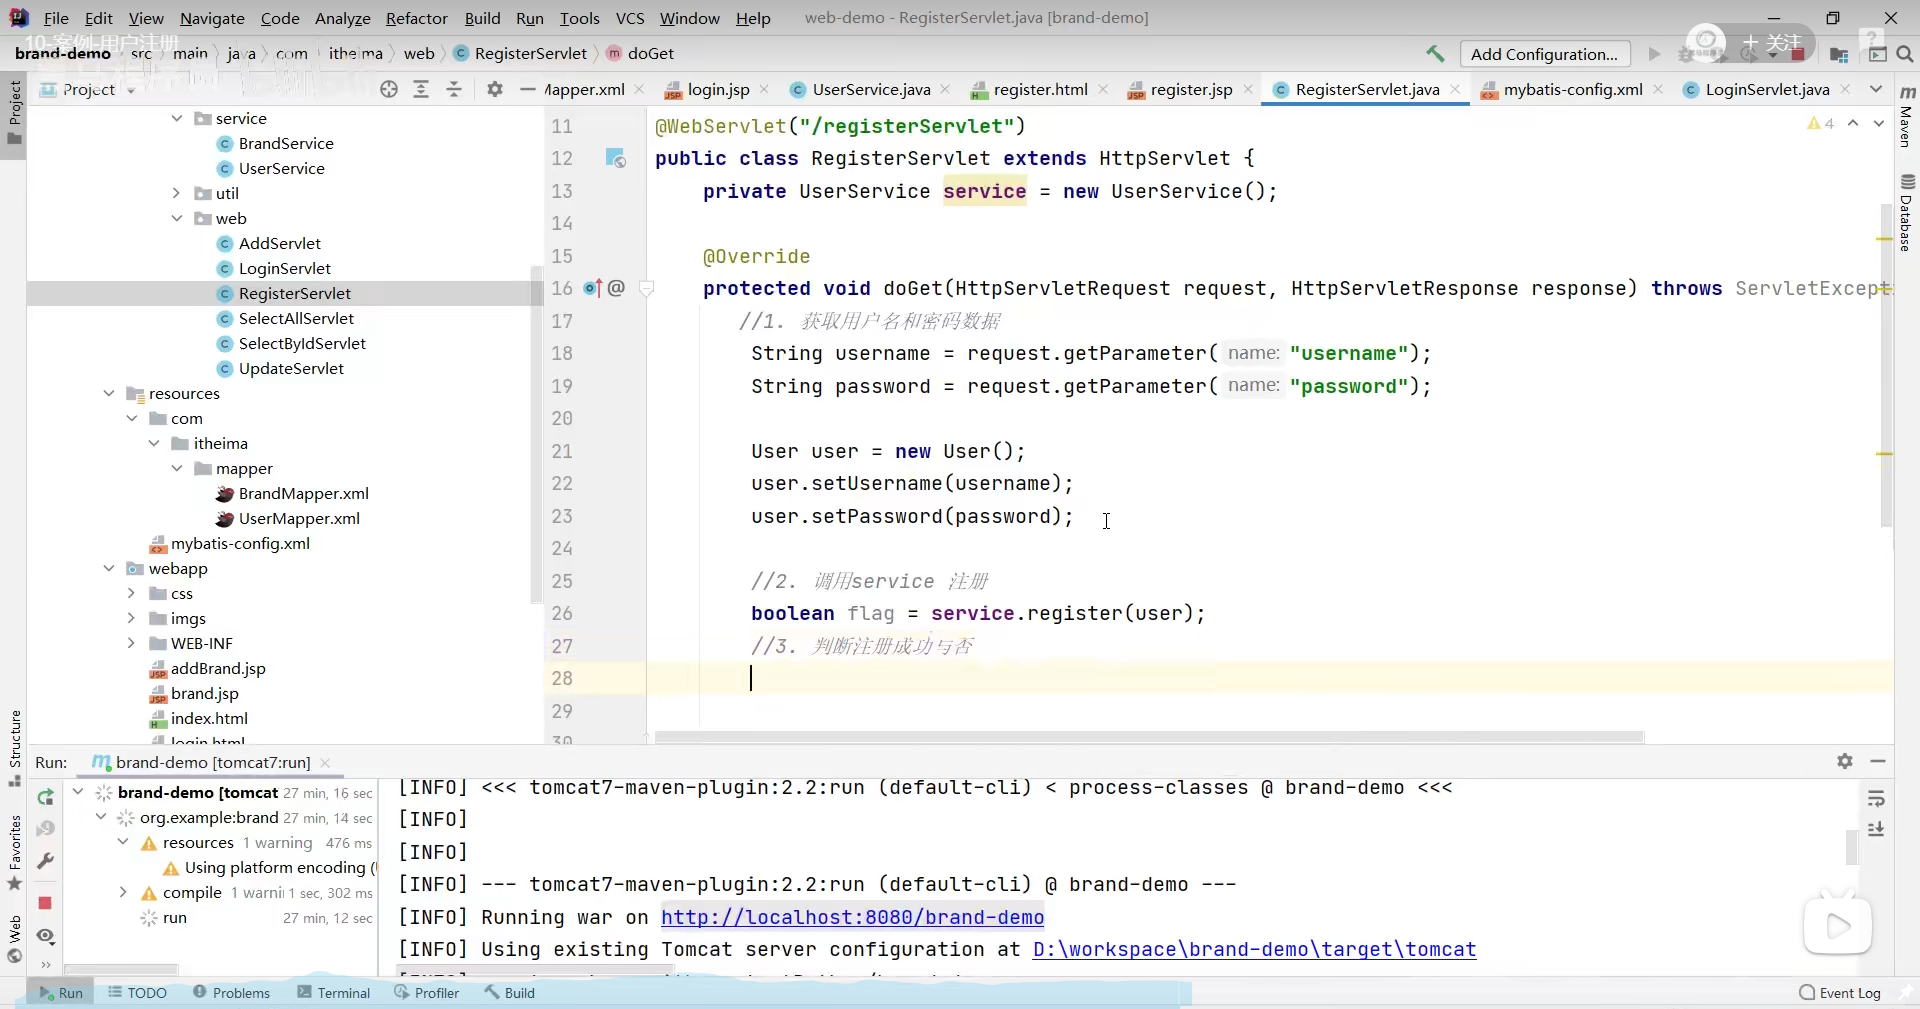Close the brand-demo tomcat7:run tab
The height and width of the screenshot is (1009, 1920).
pos(325,762)
